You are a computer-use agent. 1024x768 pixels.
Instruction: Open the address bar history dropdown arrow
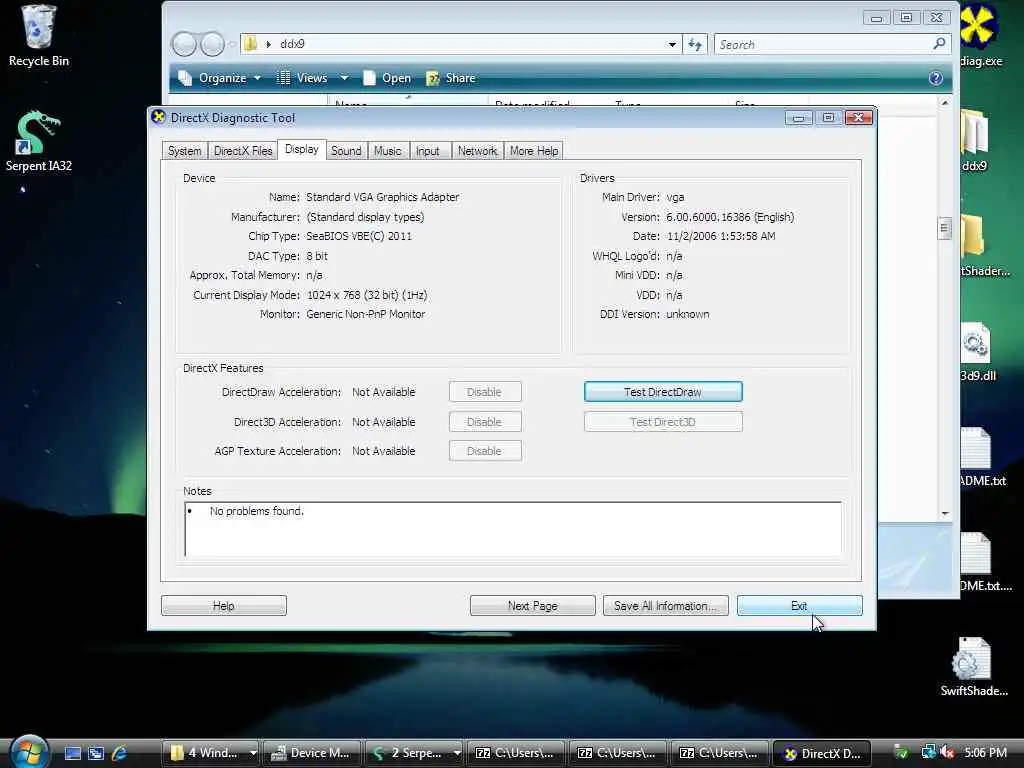pos(672,44)
